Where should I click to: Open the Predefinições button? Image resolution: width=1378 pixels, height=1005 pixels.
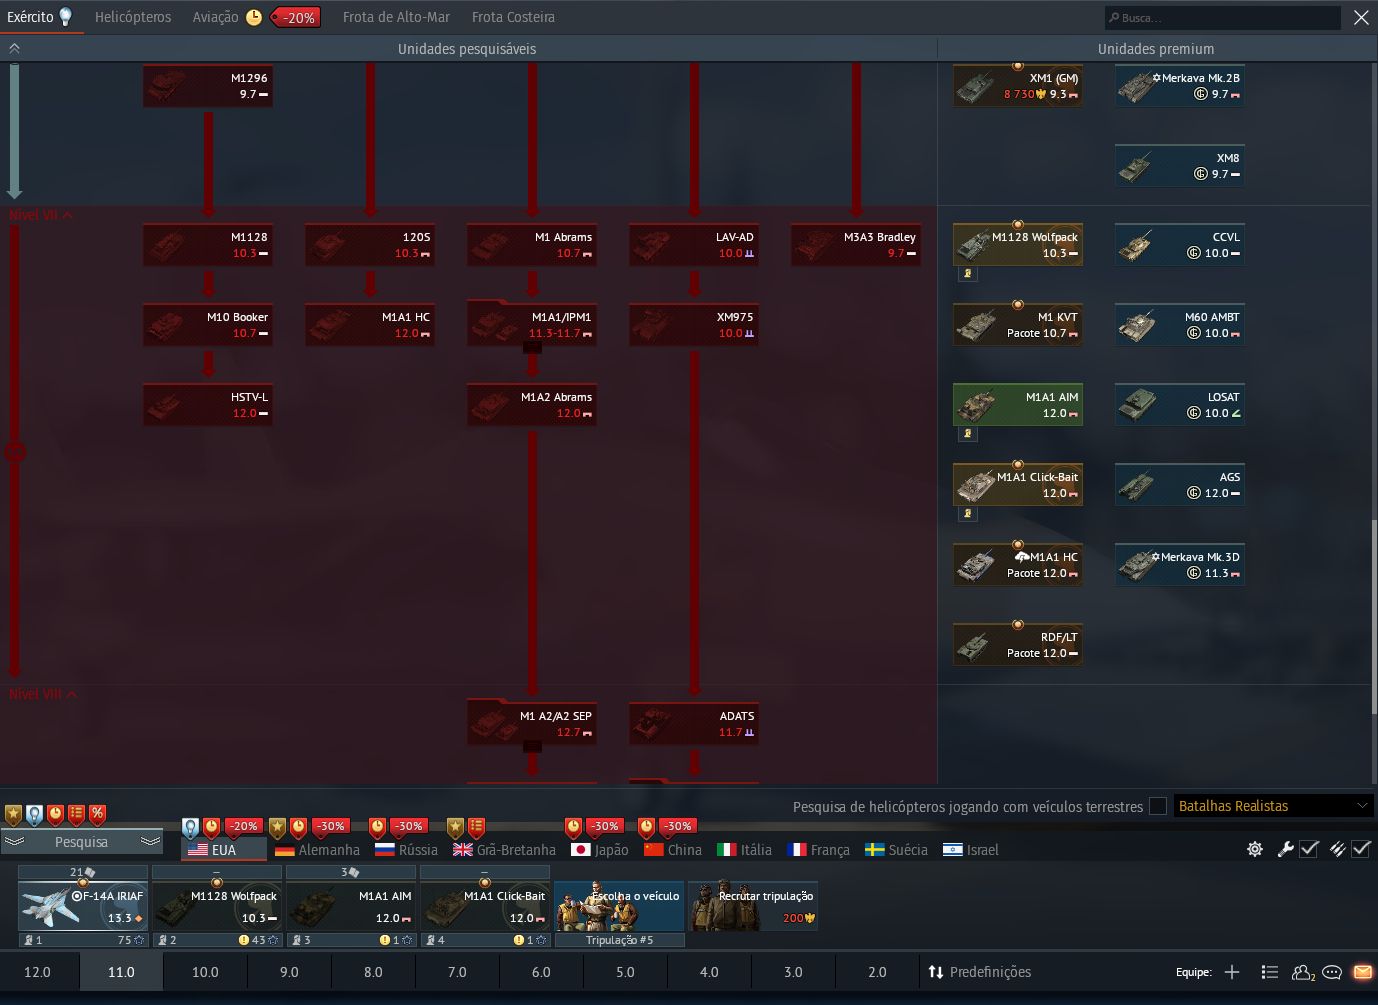tap(980, 972)
